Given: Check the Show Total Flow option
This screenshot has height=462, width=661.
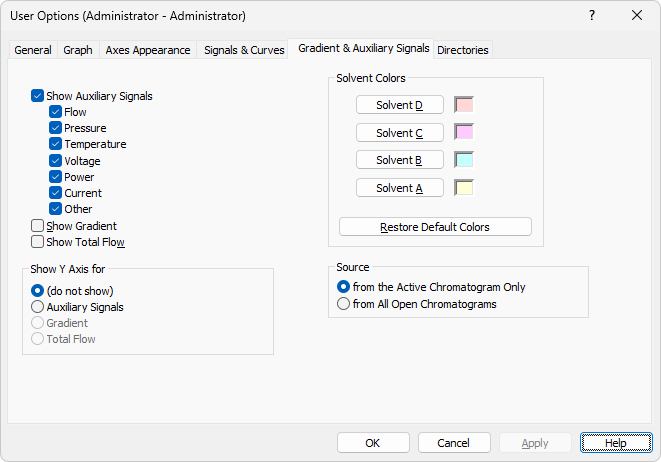Looking at the screenshot, I should (x=38, y=242).
